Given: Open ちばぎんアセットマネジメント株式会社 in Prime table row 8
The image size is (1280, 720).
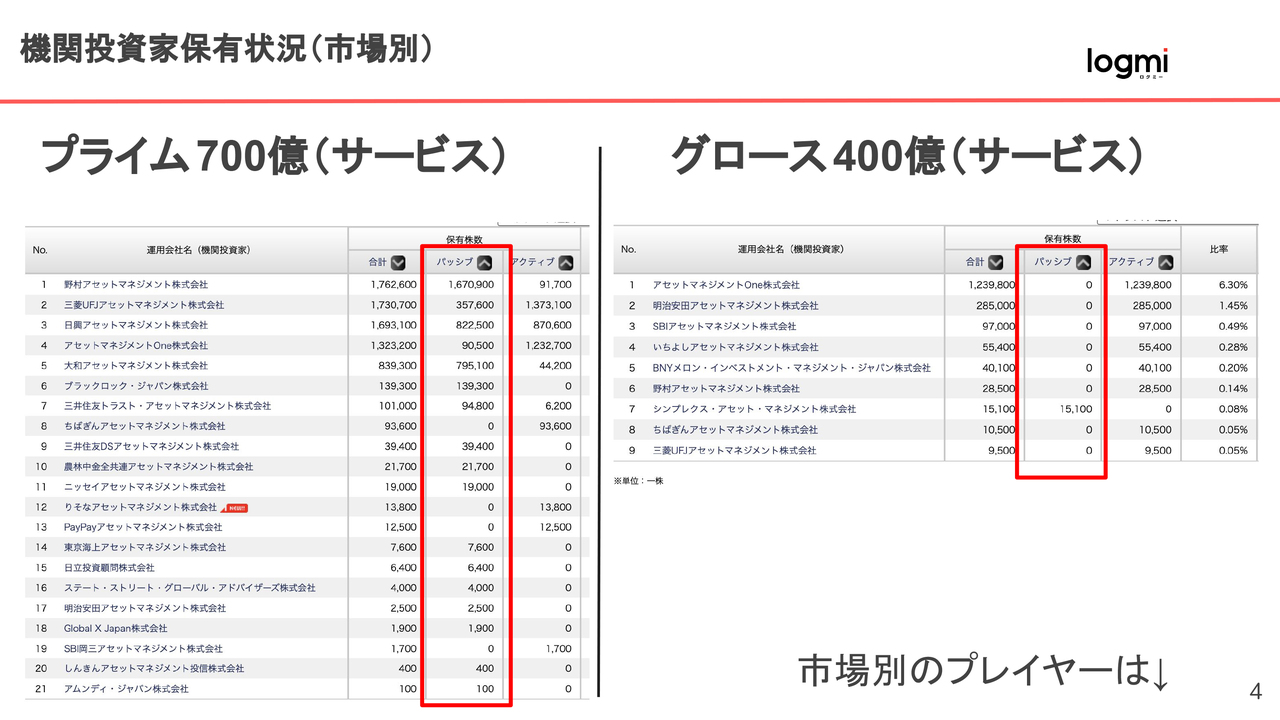Looking at the screenshot, I should tap(145, 426).
